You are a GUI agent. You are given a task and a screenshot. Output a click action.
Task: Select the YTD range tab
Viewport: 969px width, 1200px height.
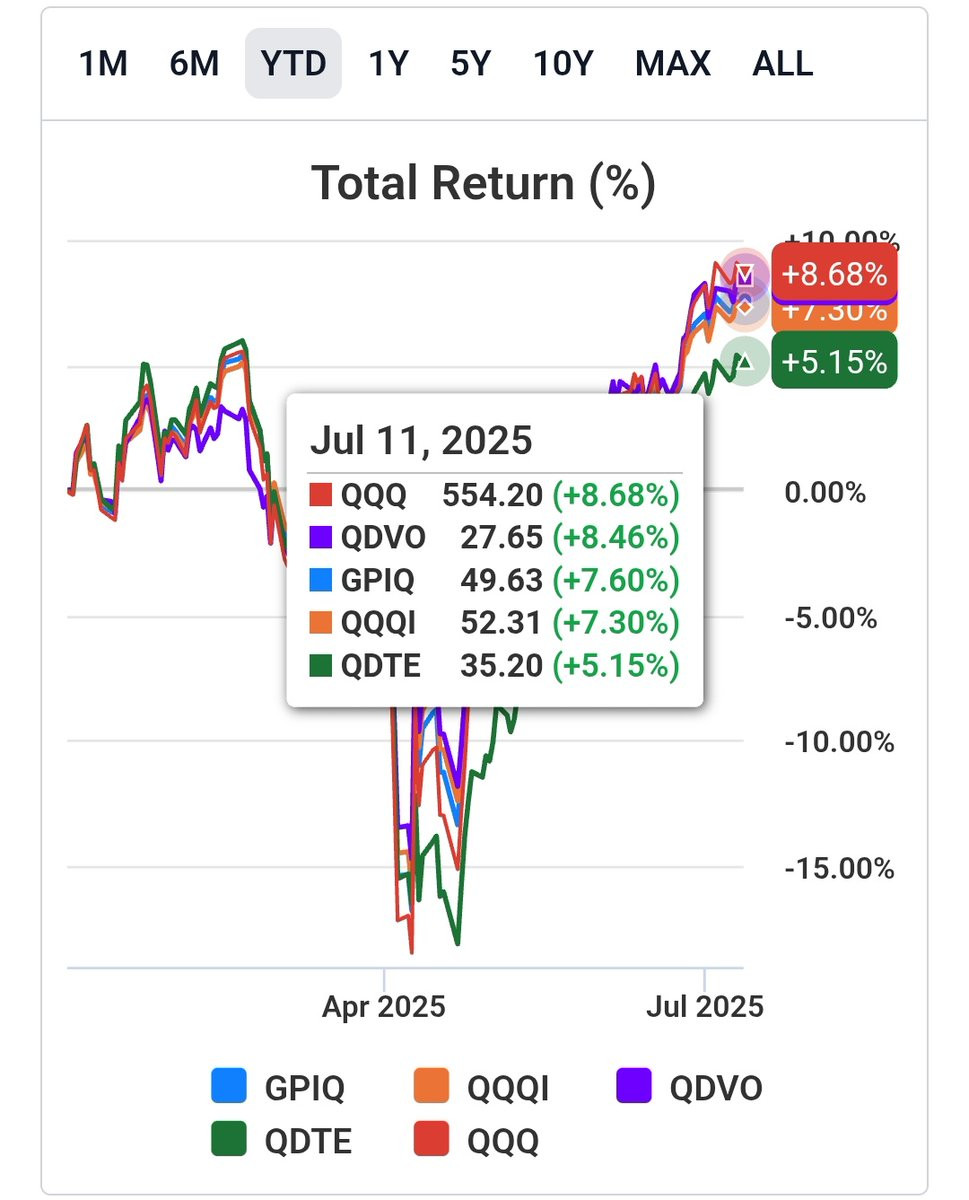point(293,64)
